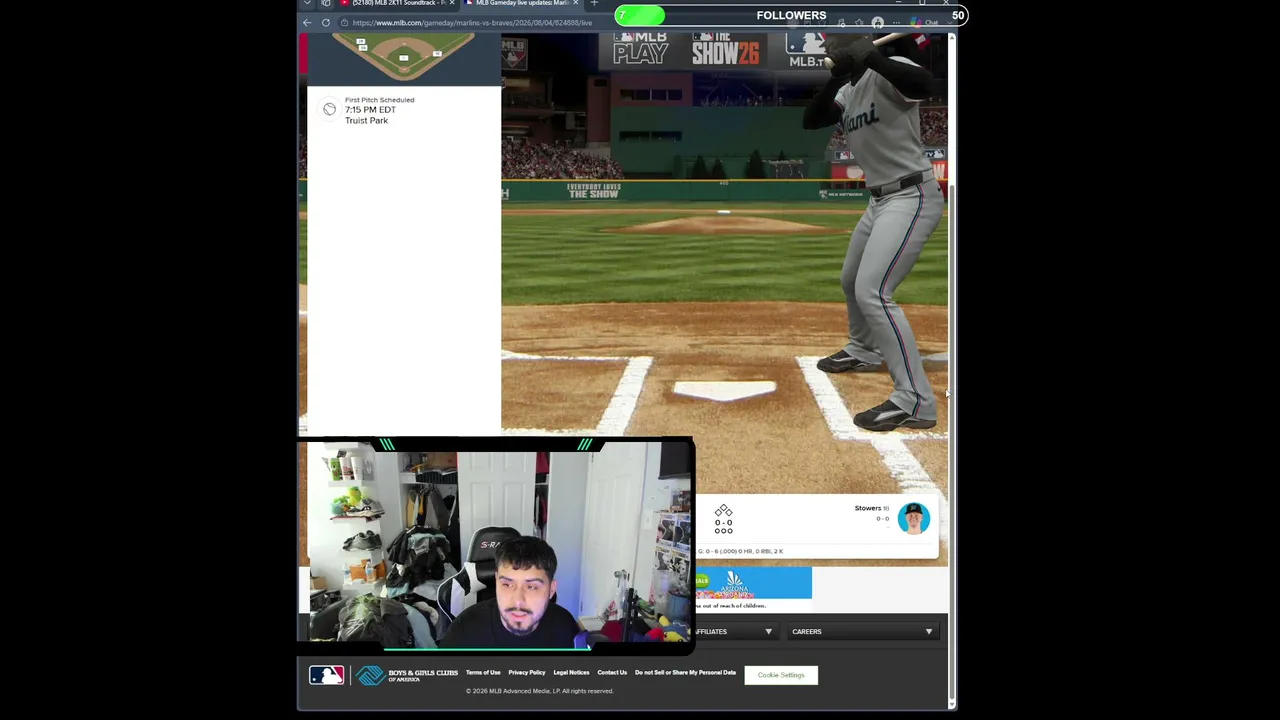Select the 'Truist Park' venue text
Viewport: 1280px width, 720px height.
pyautogui.click(x=366, y=121)
